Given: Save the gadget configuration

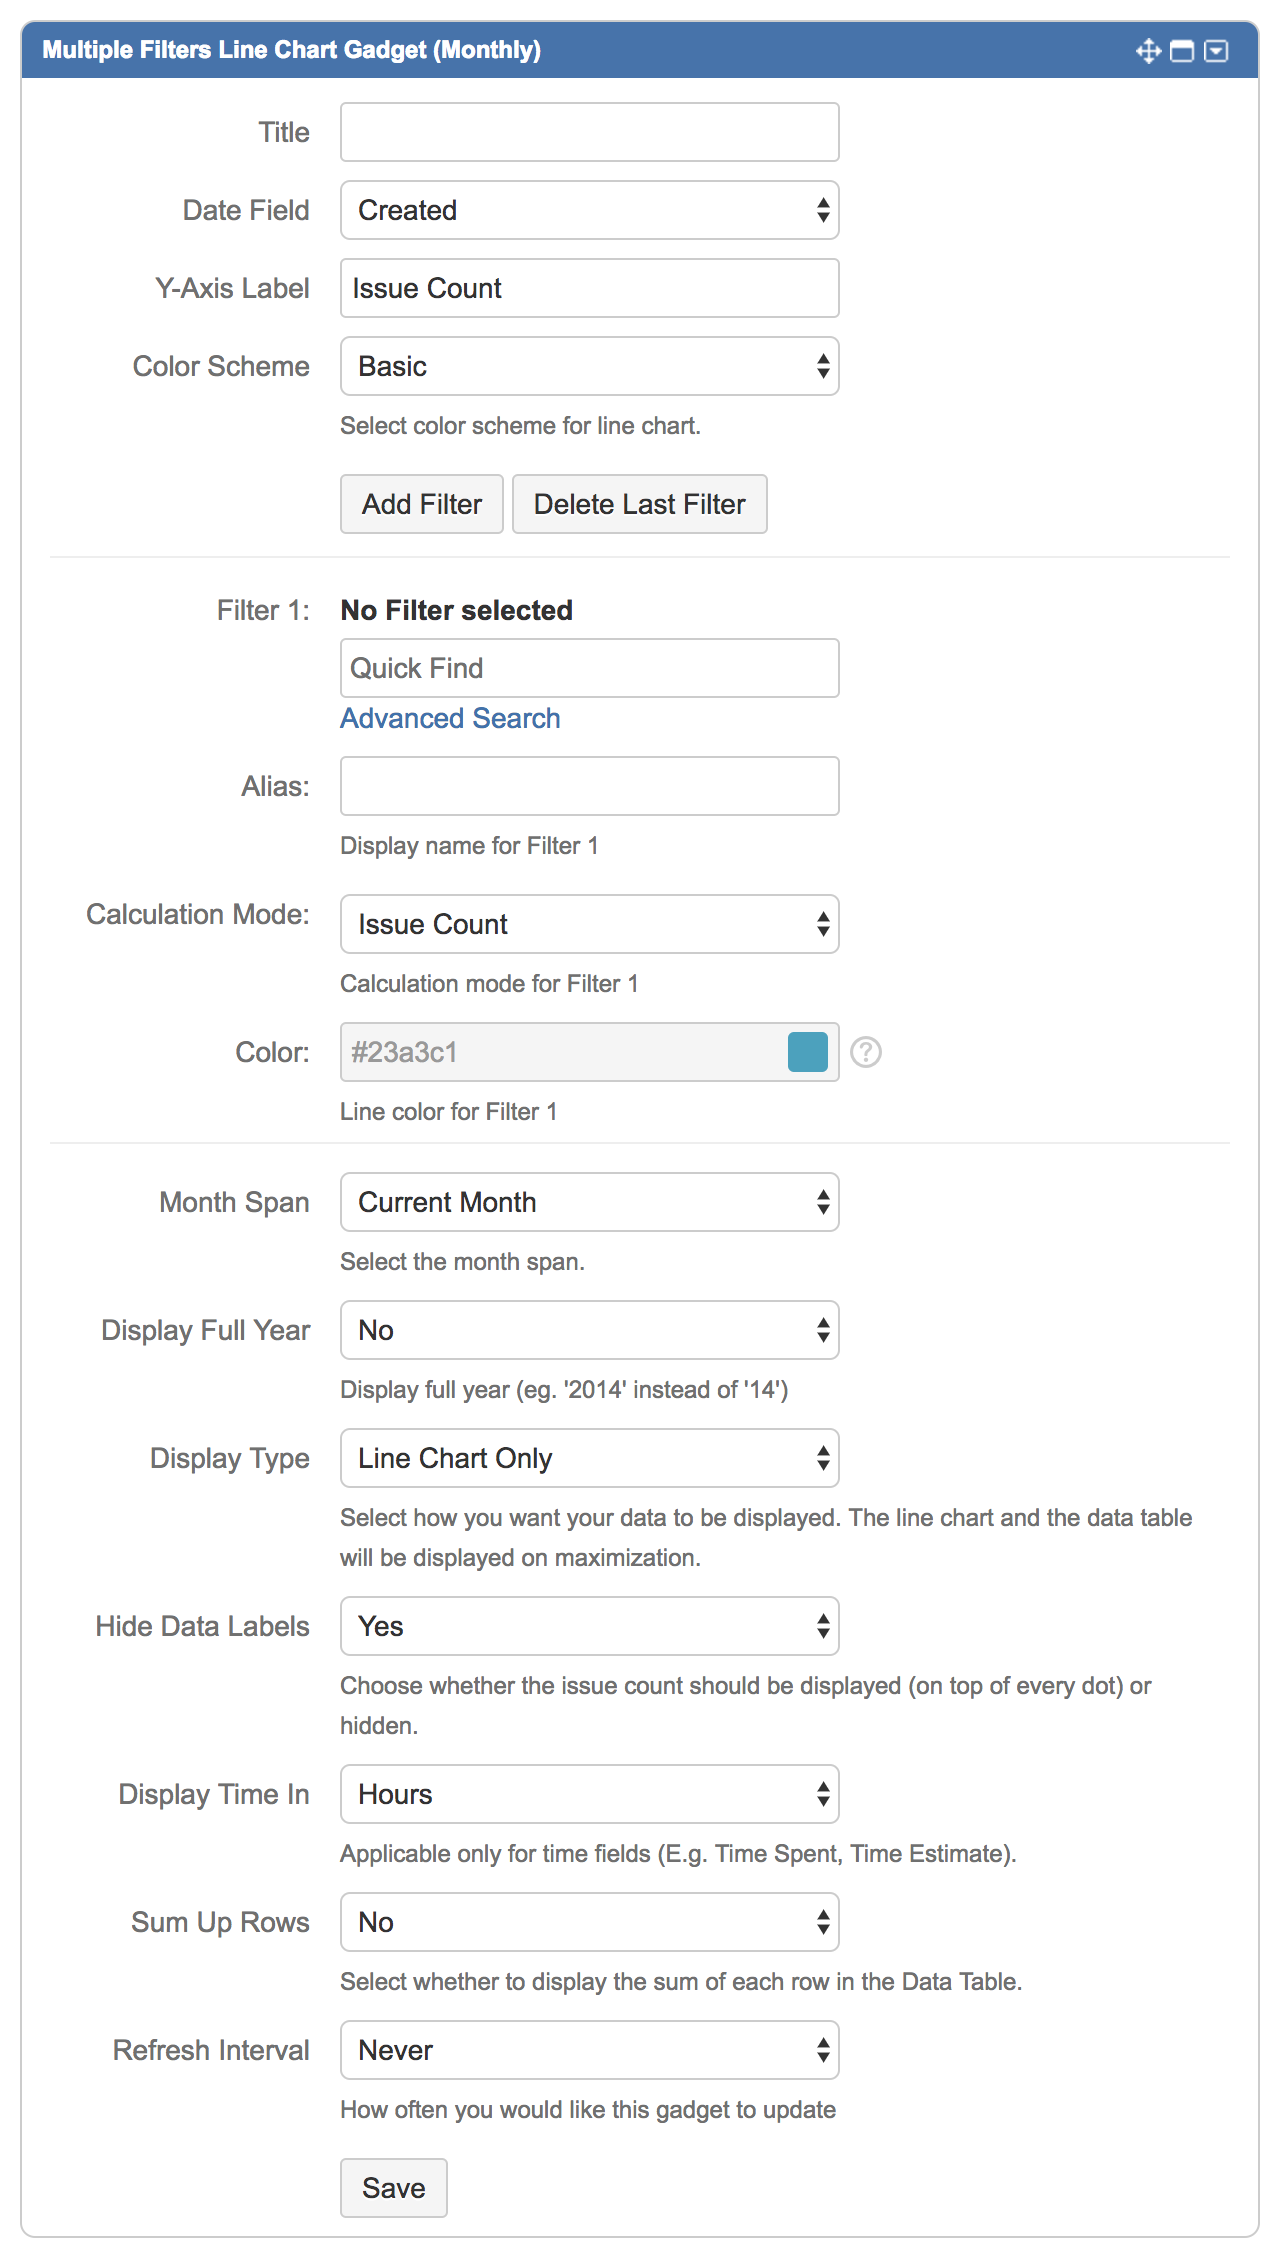Looking at the screenshot, I should (393, 2188).
